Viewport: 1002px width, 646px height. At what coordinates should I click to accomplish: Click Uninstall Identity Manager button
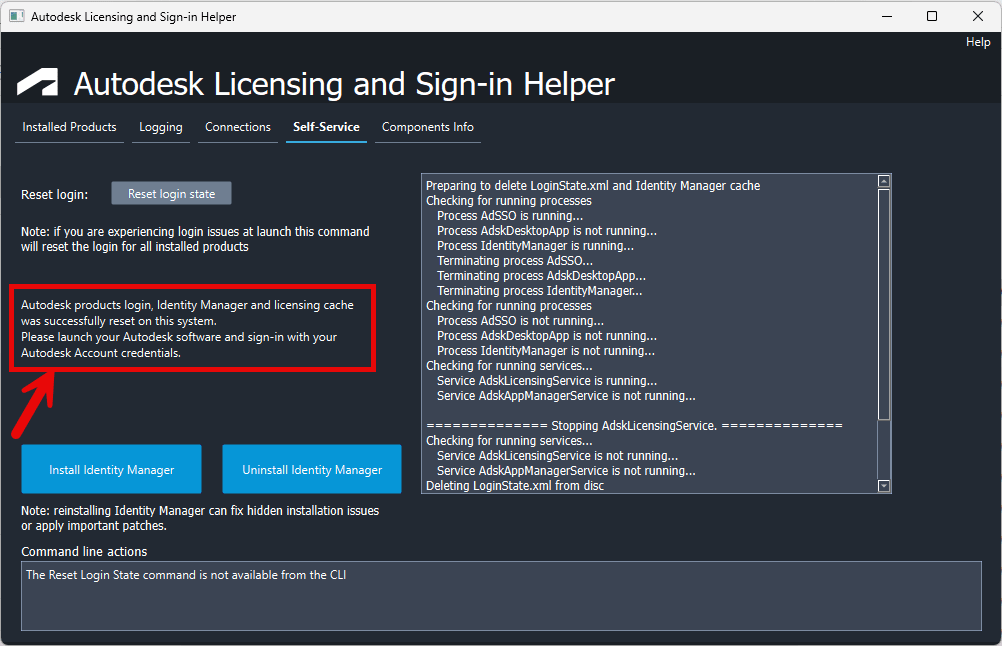[x=312, y=469]
